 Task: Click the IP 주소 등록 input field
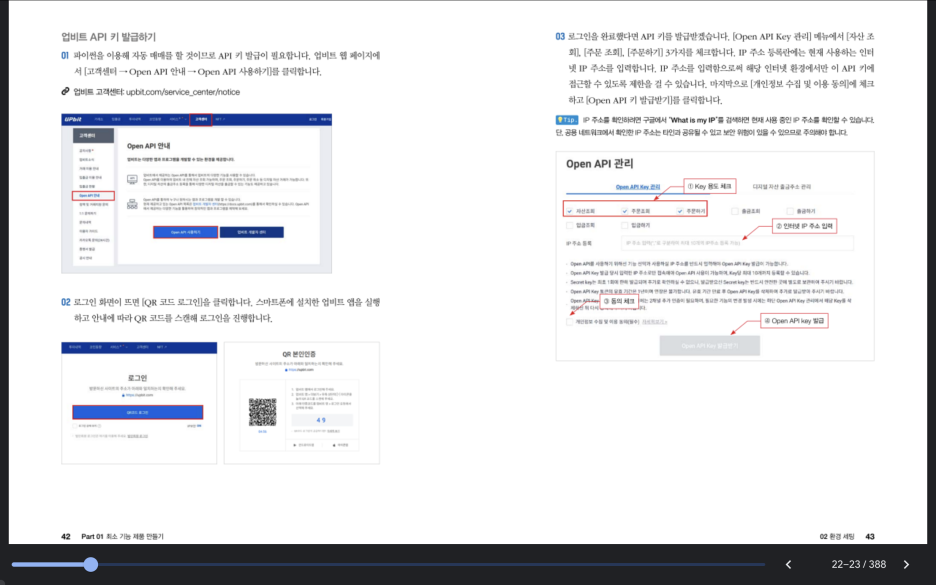pos(737,243)
